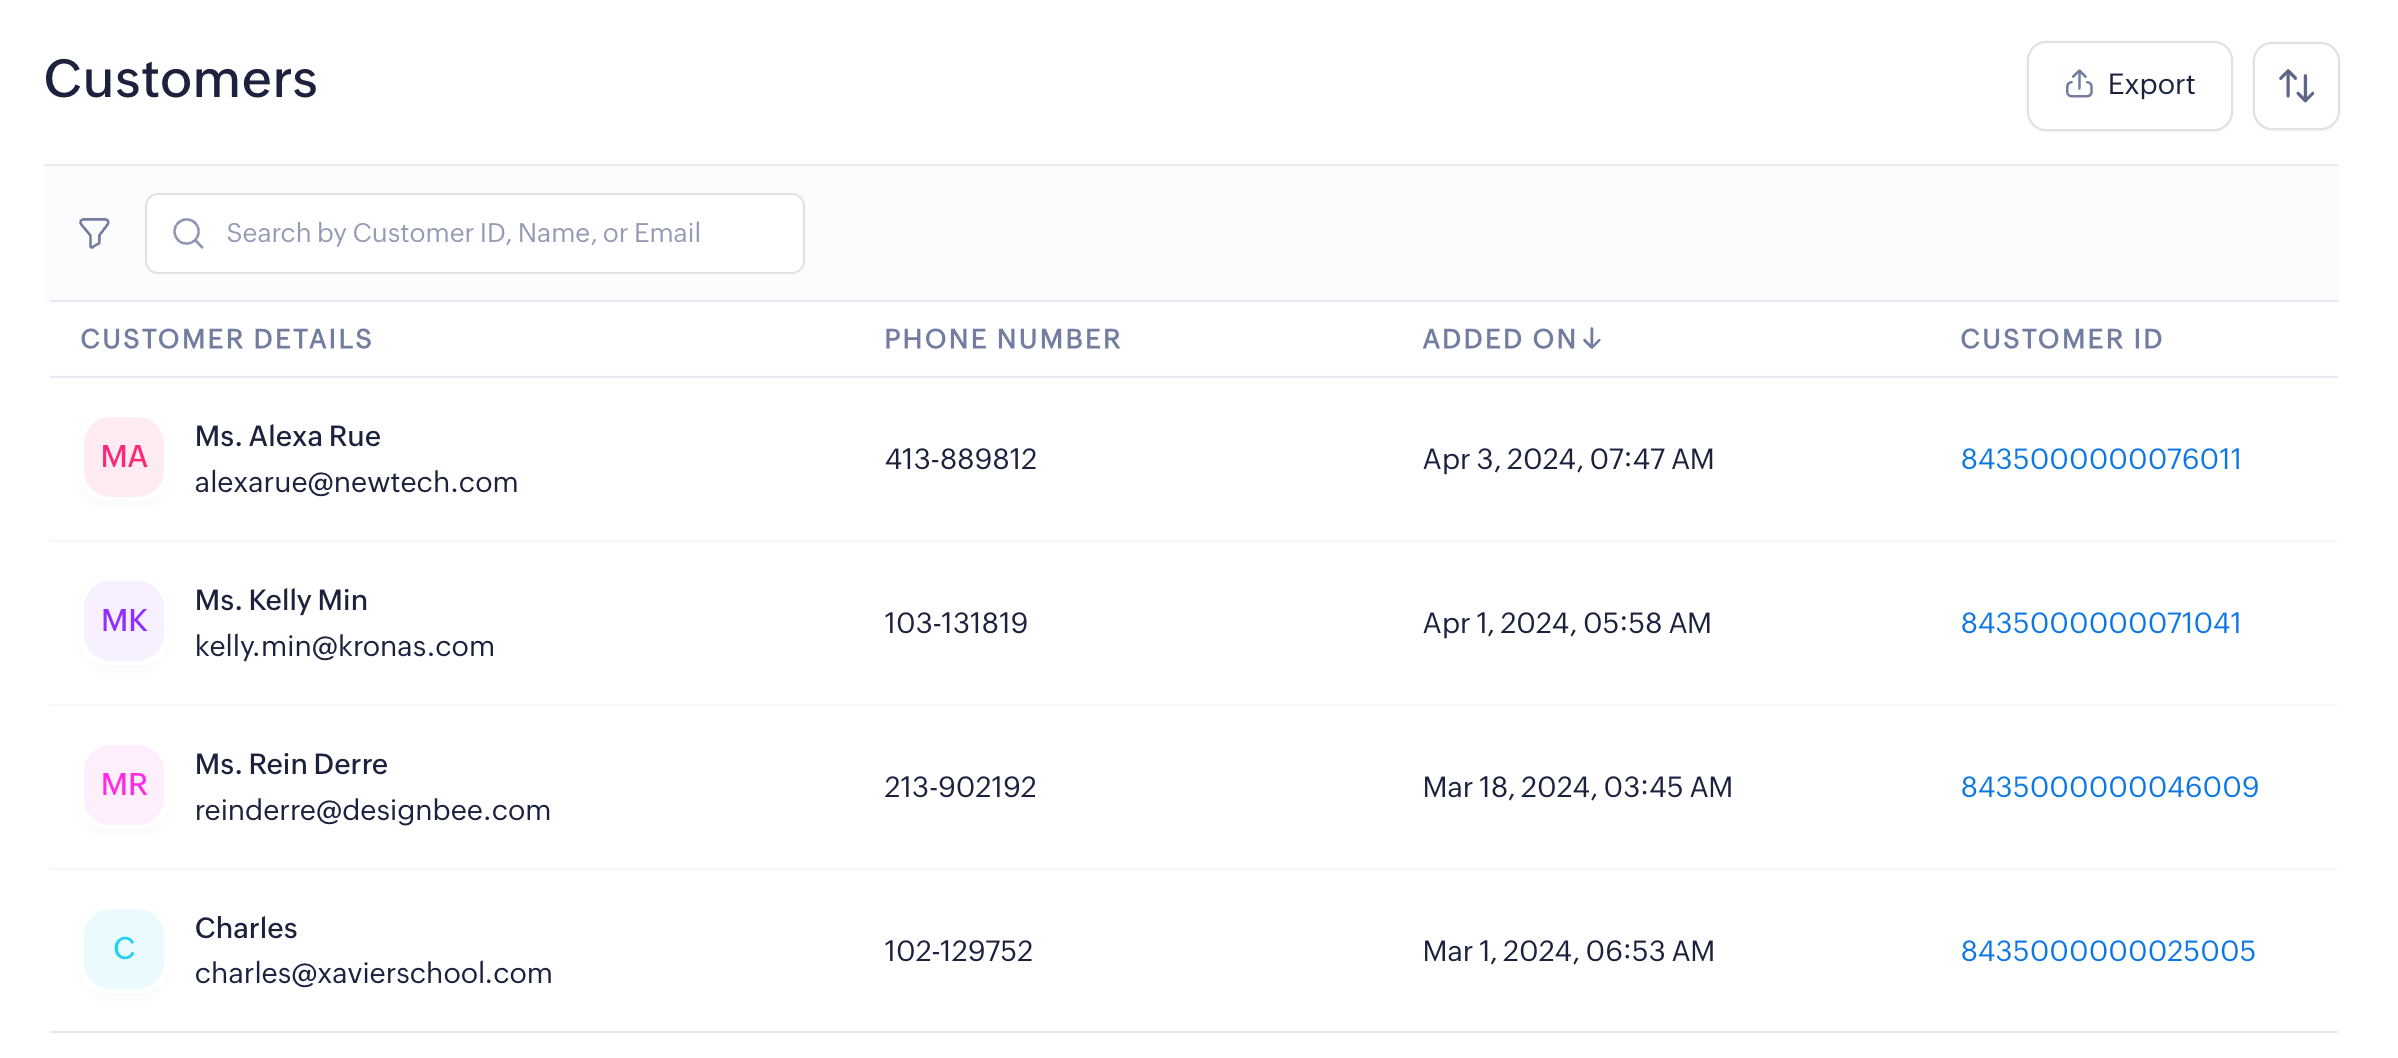Toggle sort on the Added On column
Viewport: 2398px width, 1058px height.
click(1511, 340)
